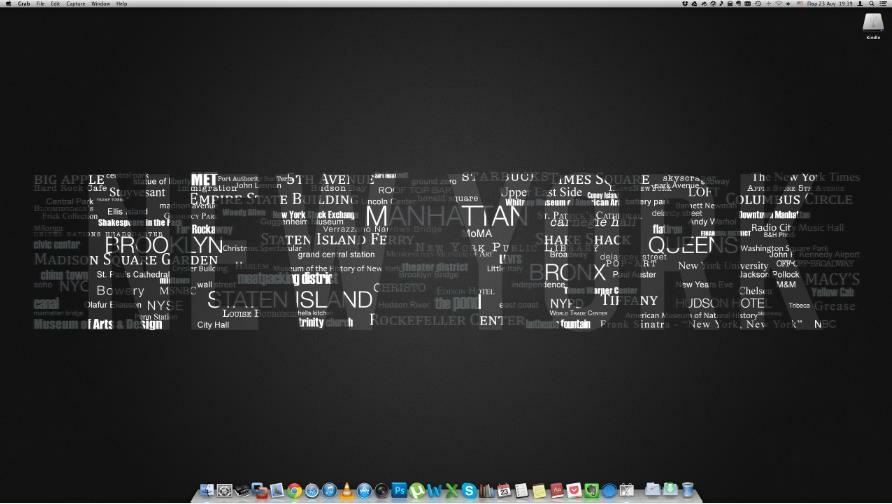Open Notification Center in the menu bar

click(x=883, y=3)
